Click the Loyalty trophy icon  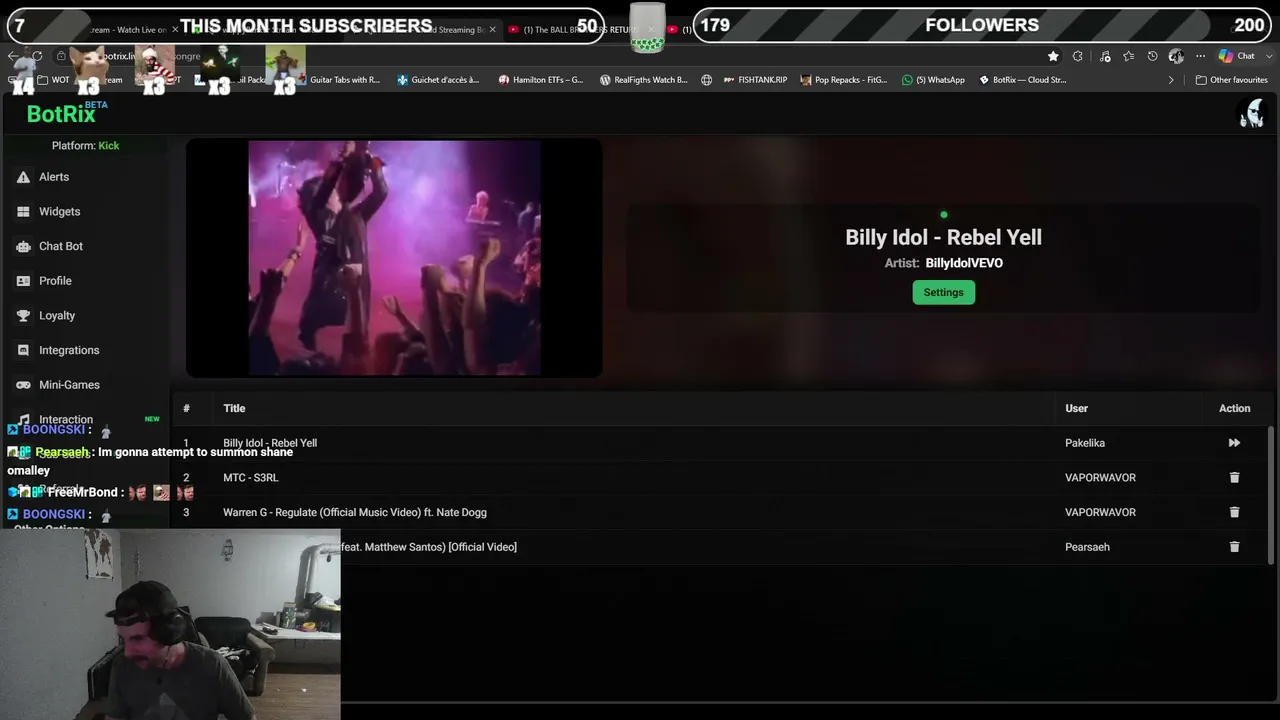point(23,316)
